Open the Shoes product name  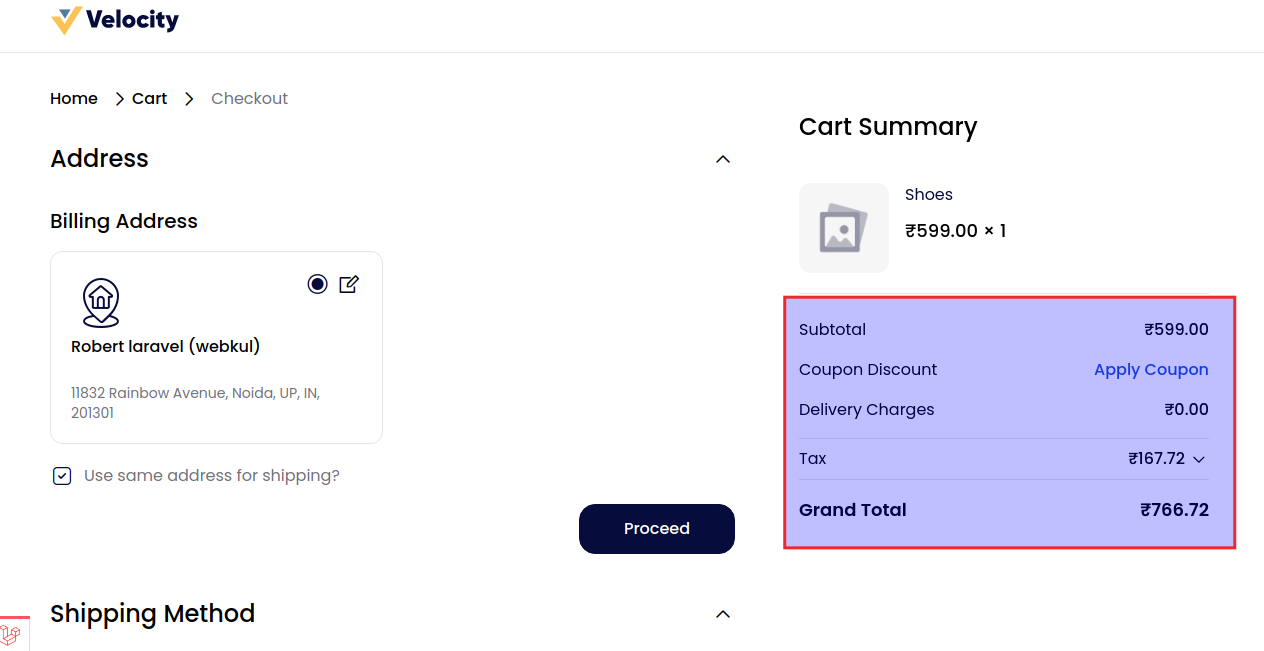coord(929,195)
